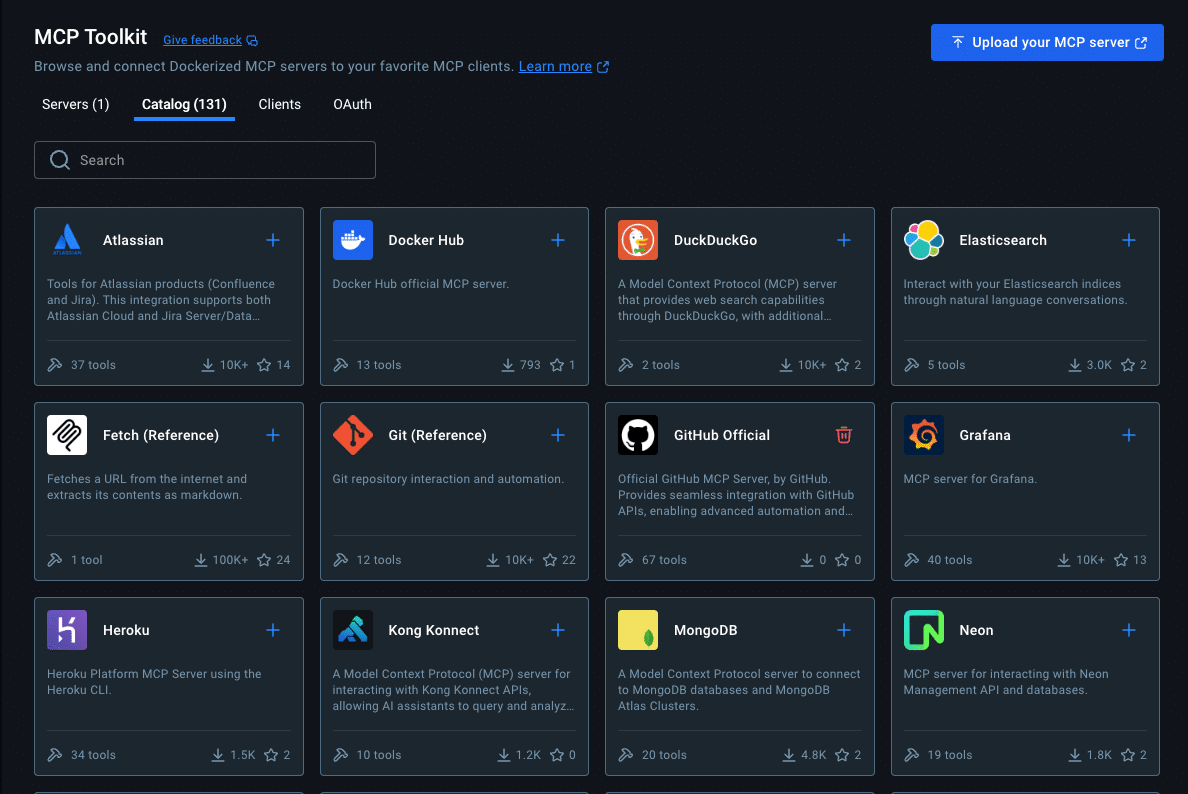The height and width of the screenshot is (794, 1188).
Task: Add the Elasticsearch server with the plus icon
Action: coord(1128,240)
